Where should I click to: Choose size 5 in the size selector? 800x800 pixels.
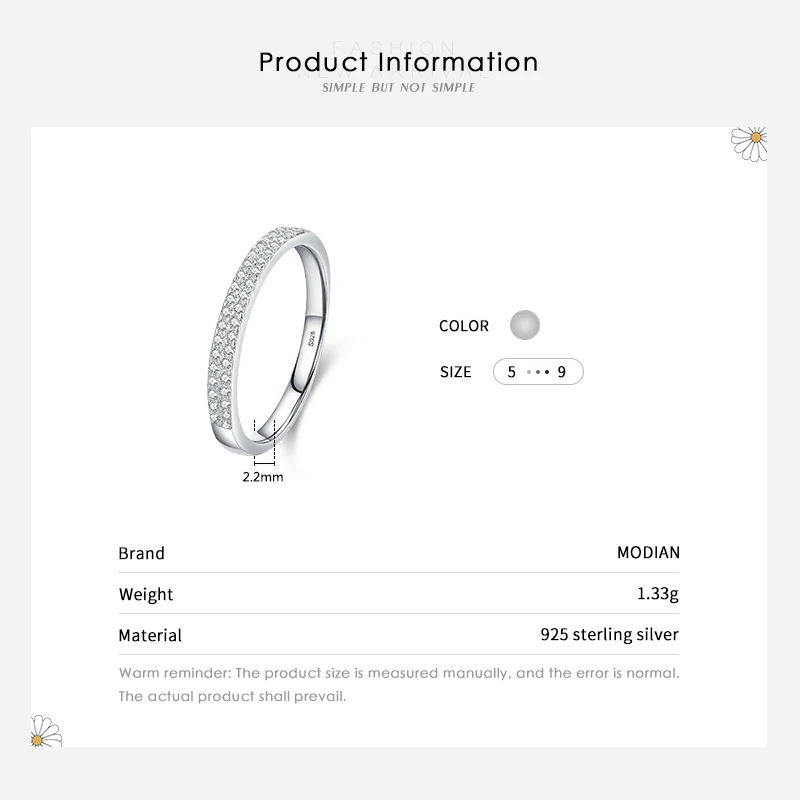[512, 372]
